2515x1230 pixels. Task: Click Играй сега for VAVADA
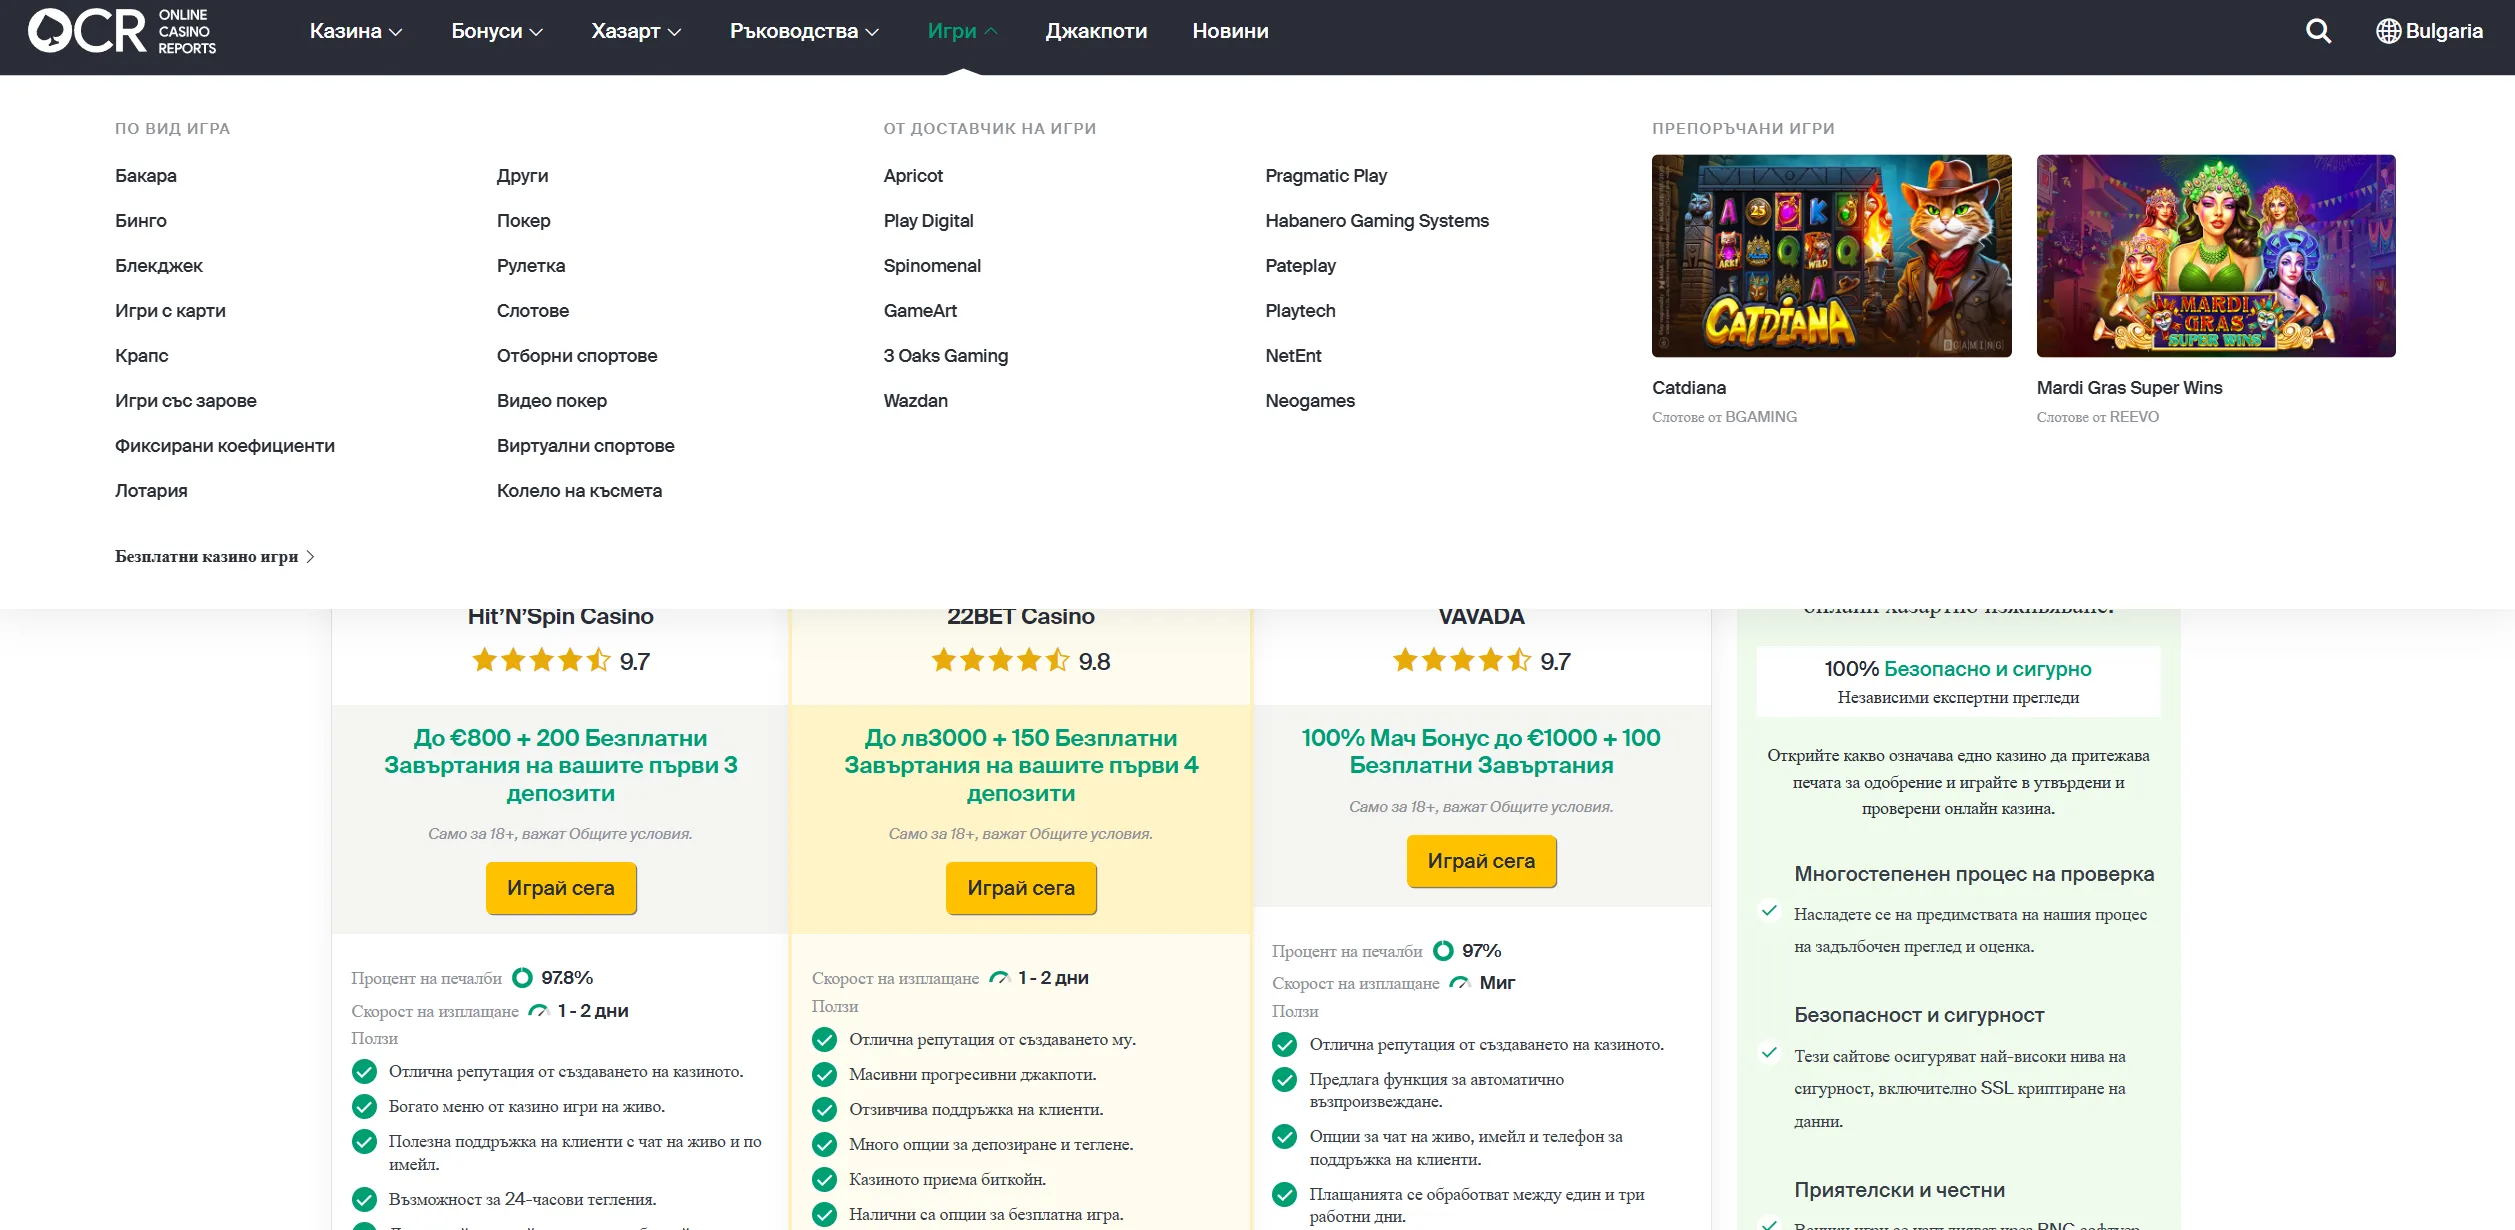tap(1481, 861)
